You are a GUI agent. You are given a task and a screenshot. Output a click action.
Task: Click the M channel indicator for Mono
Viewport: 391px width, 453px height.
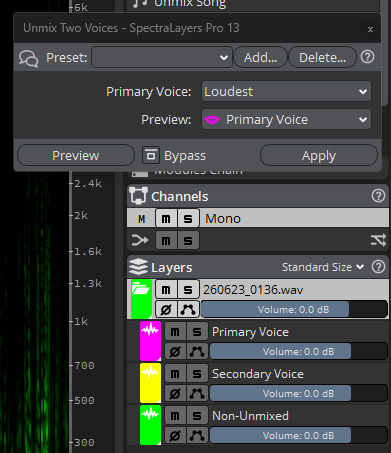(142, 219)
